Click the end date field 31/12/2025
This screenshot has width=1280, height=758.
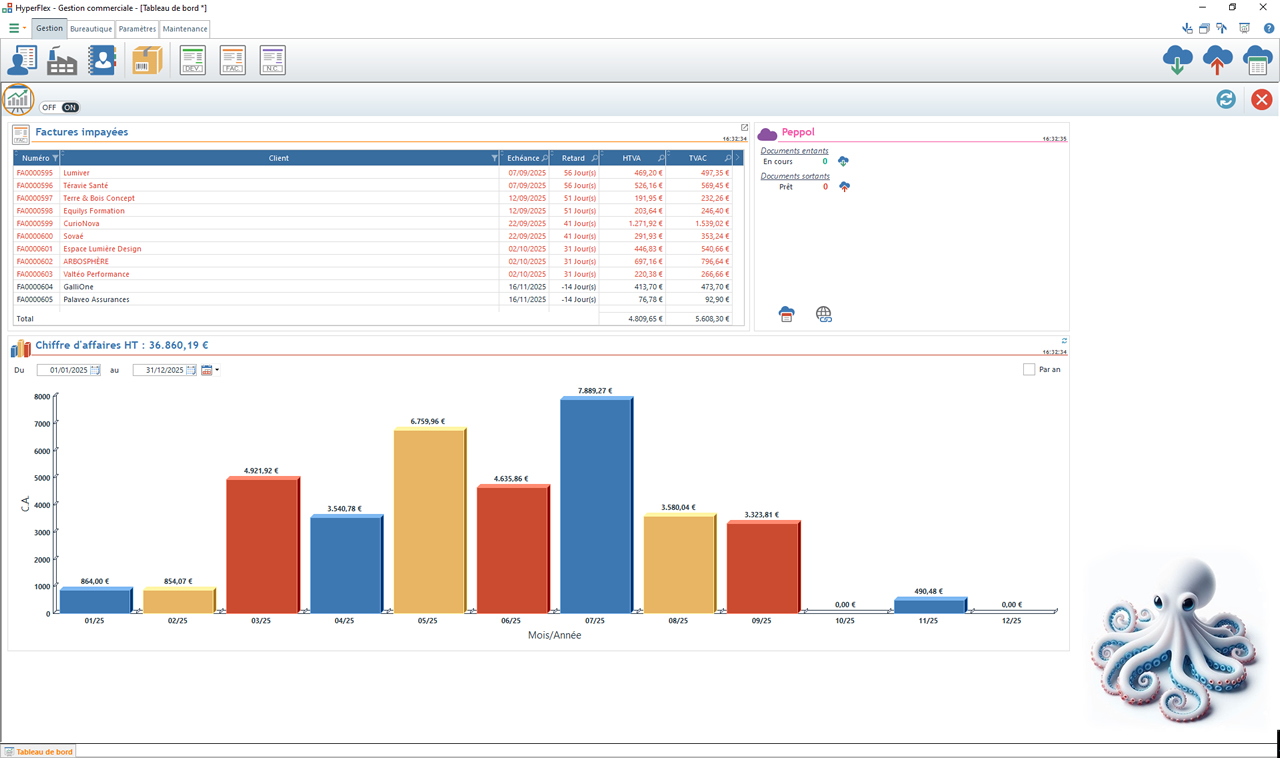pyautogui.click(x=160, y=370)
